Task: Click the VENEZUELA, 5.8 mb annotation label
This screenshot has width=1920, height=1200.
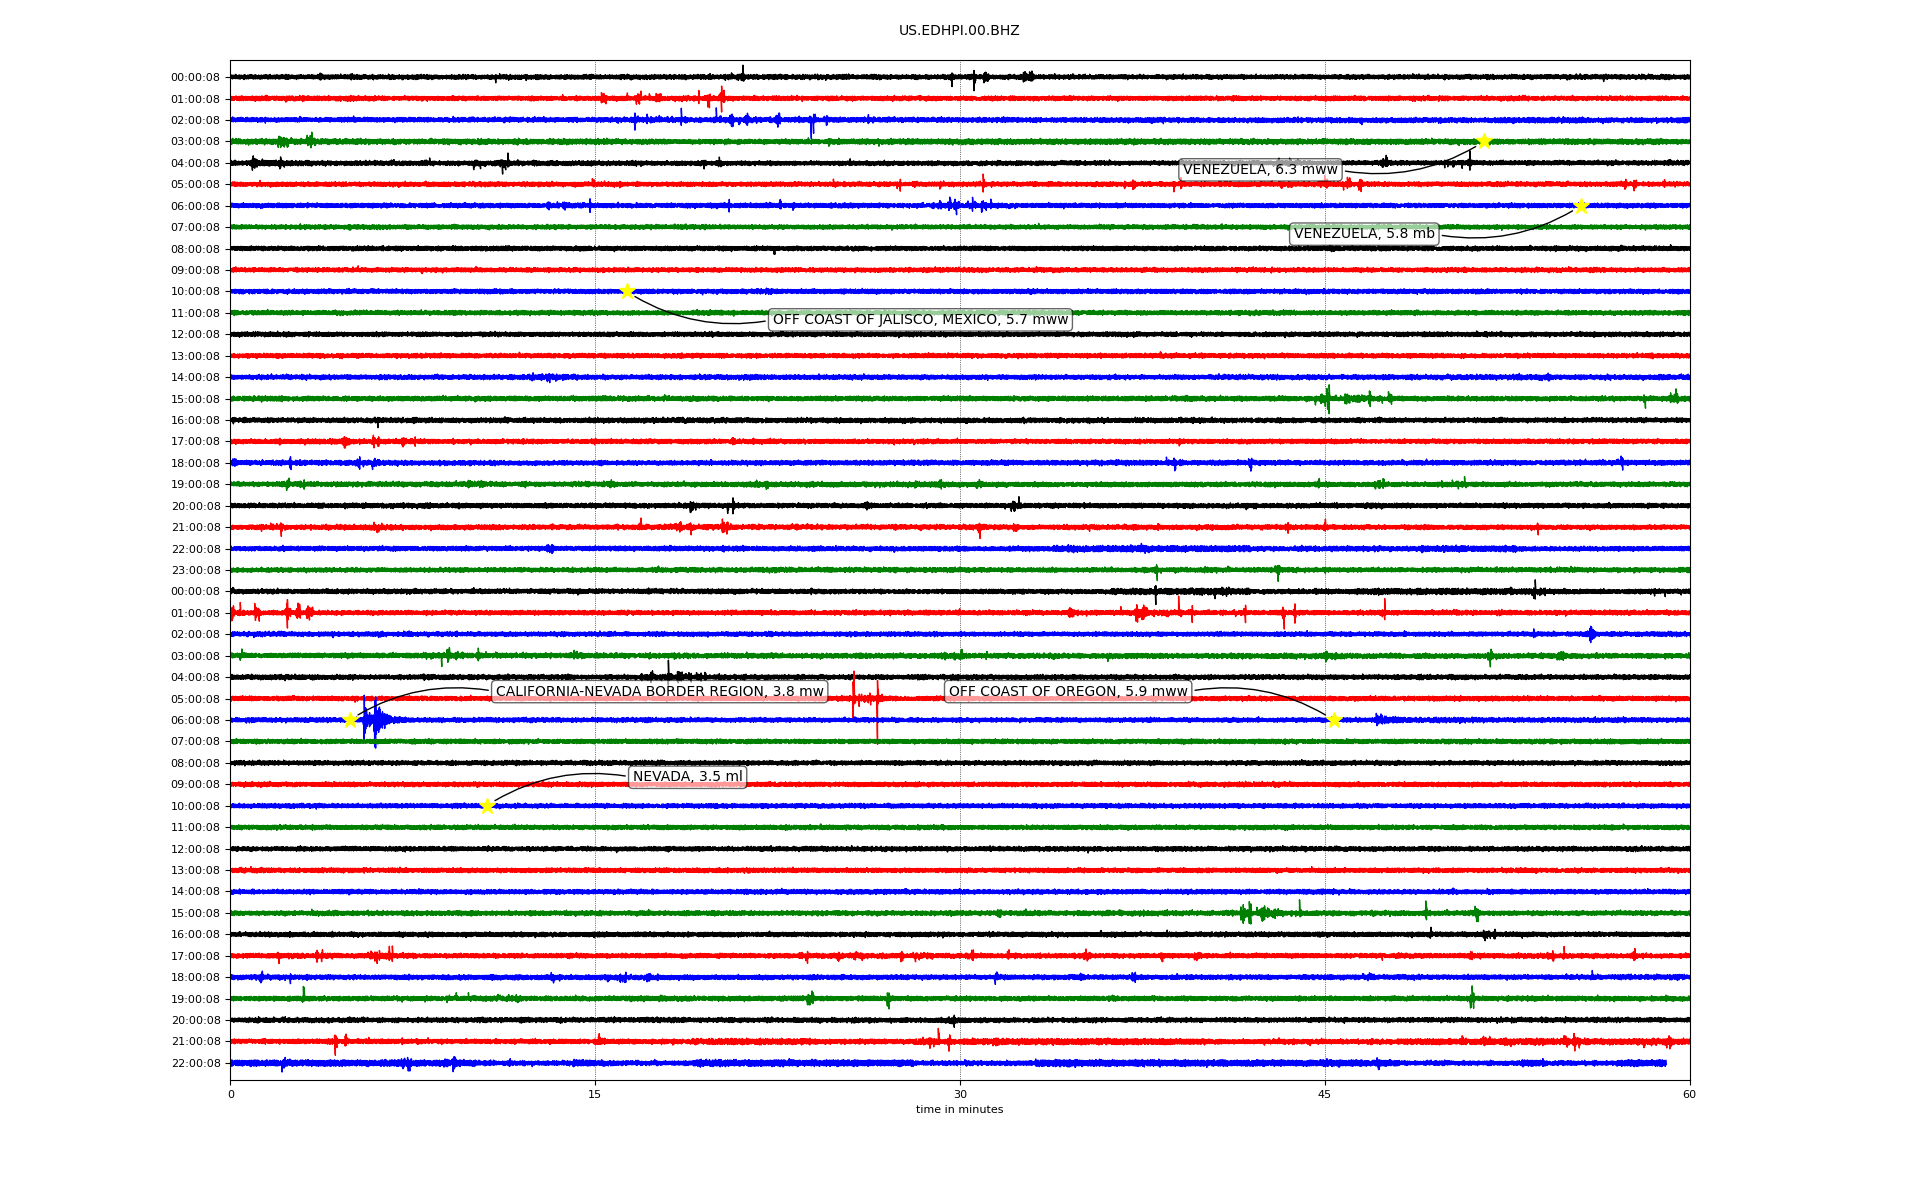Action: pos(1364,234)
